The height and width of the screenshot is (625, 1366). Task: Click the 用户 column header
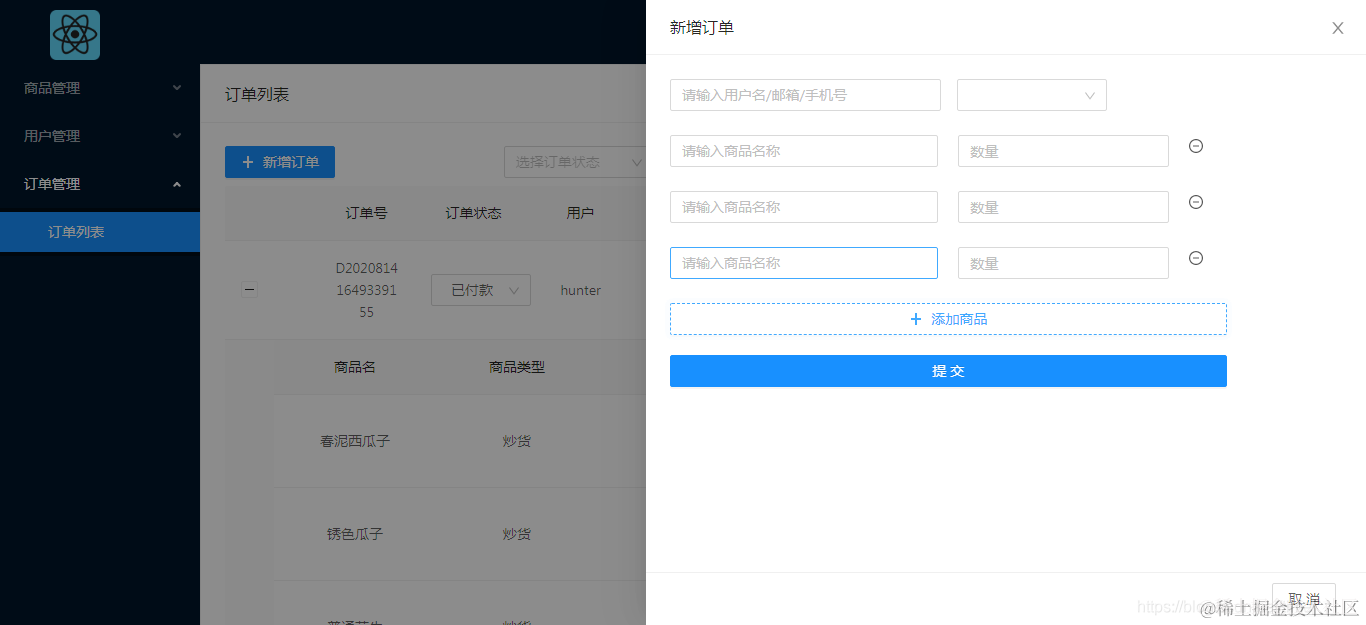[x=580, y=213]
